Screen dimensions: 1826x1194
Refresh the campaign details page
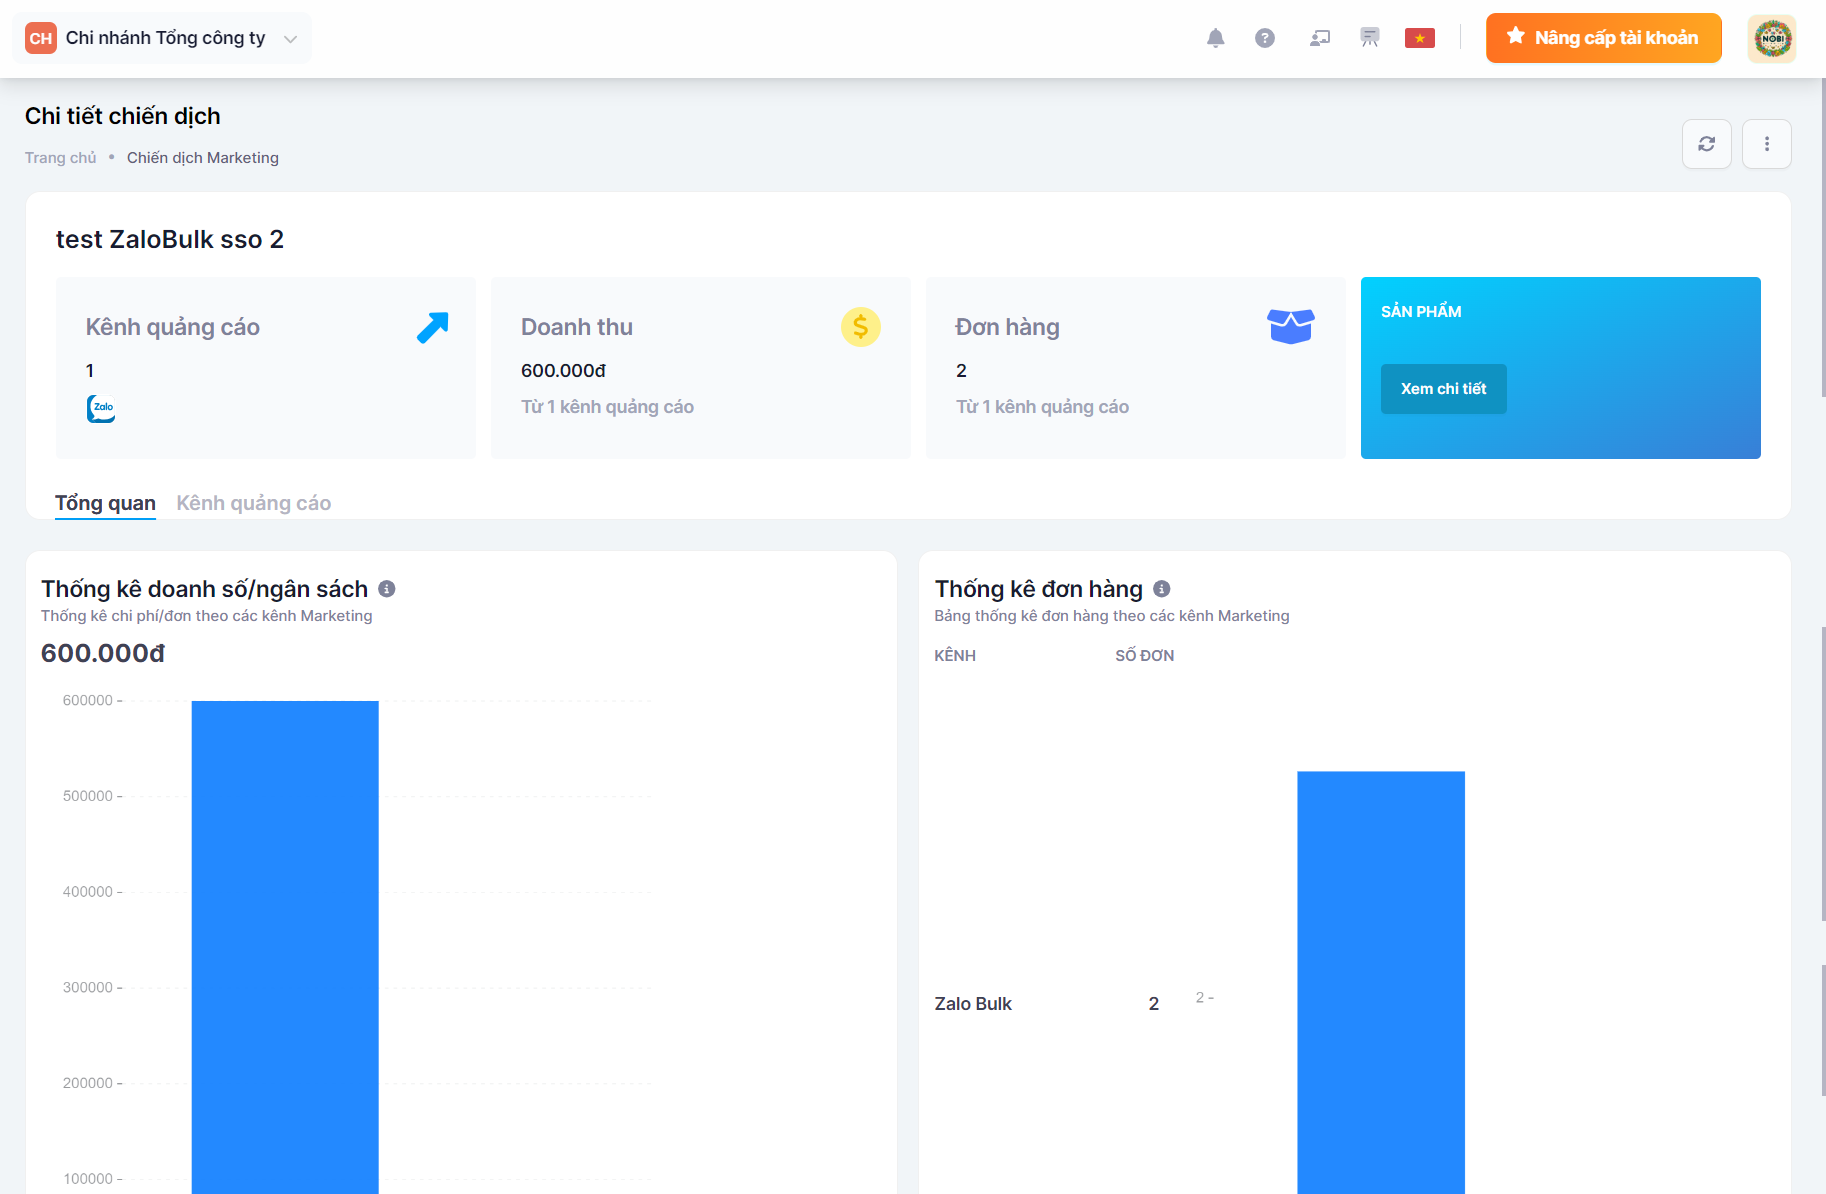point(1706,144)
